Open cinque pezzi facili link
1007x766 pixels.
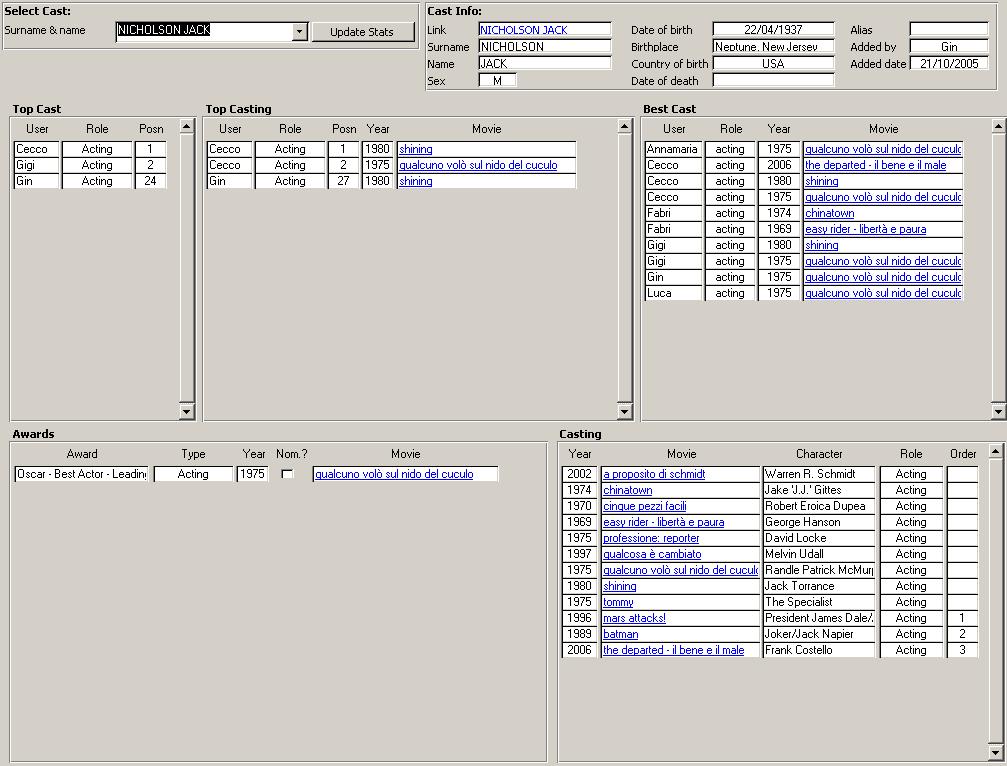644,506
